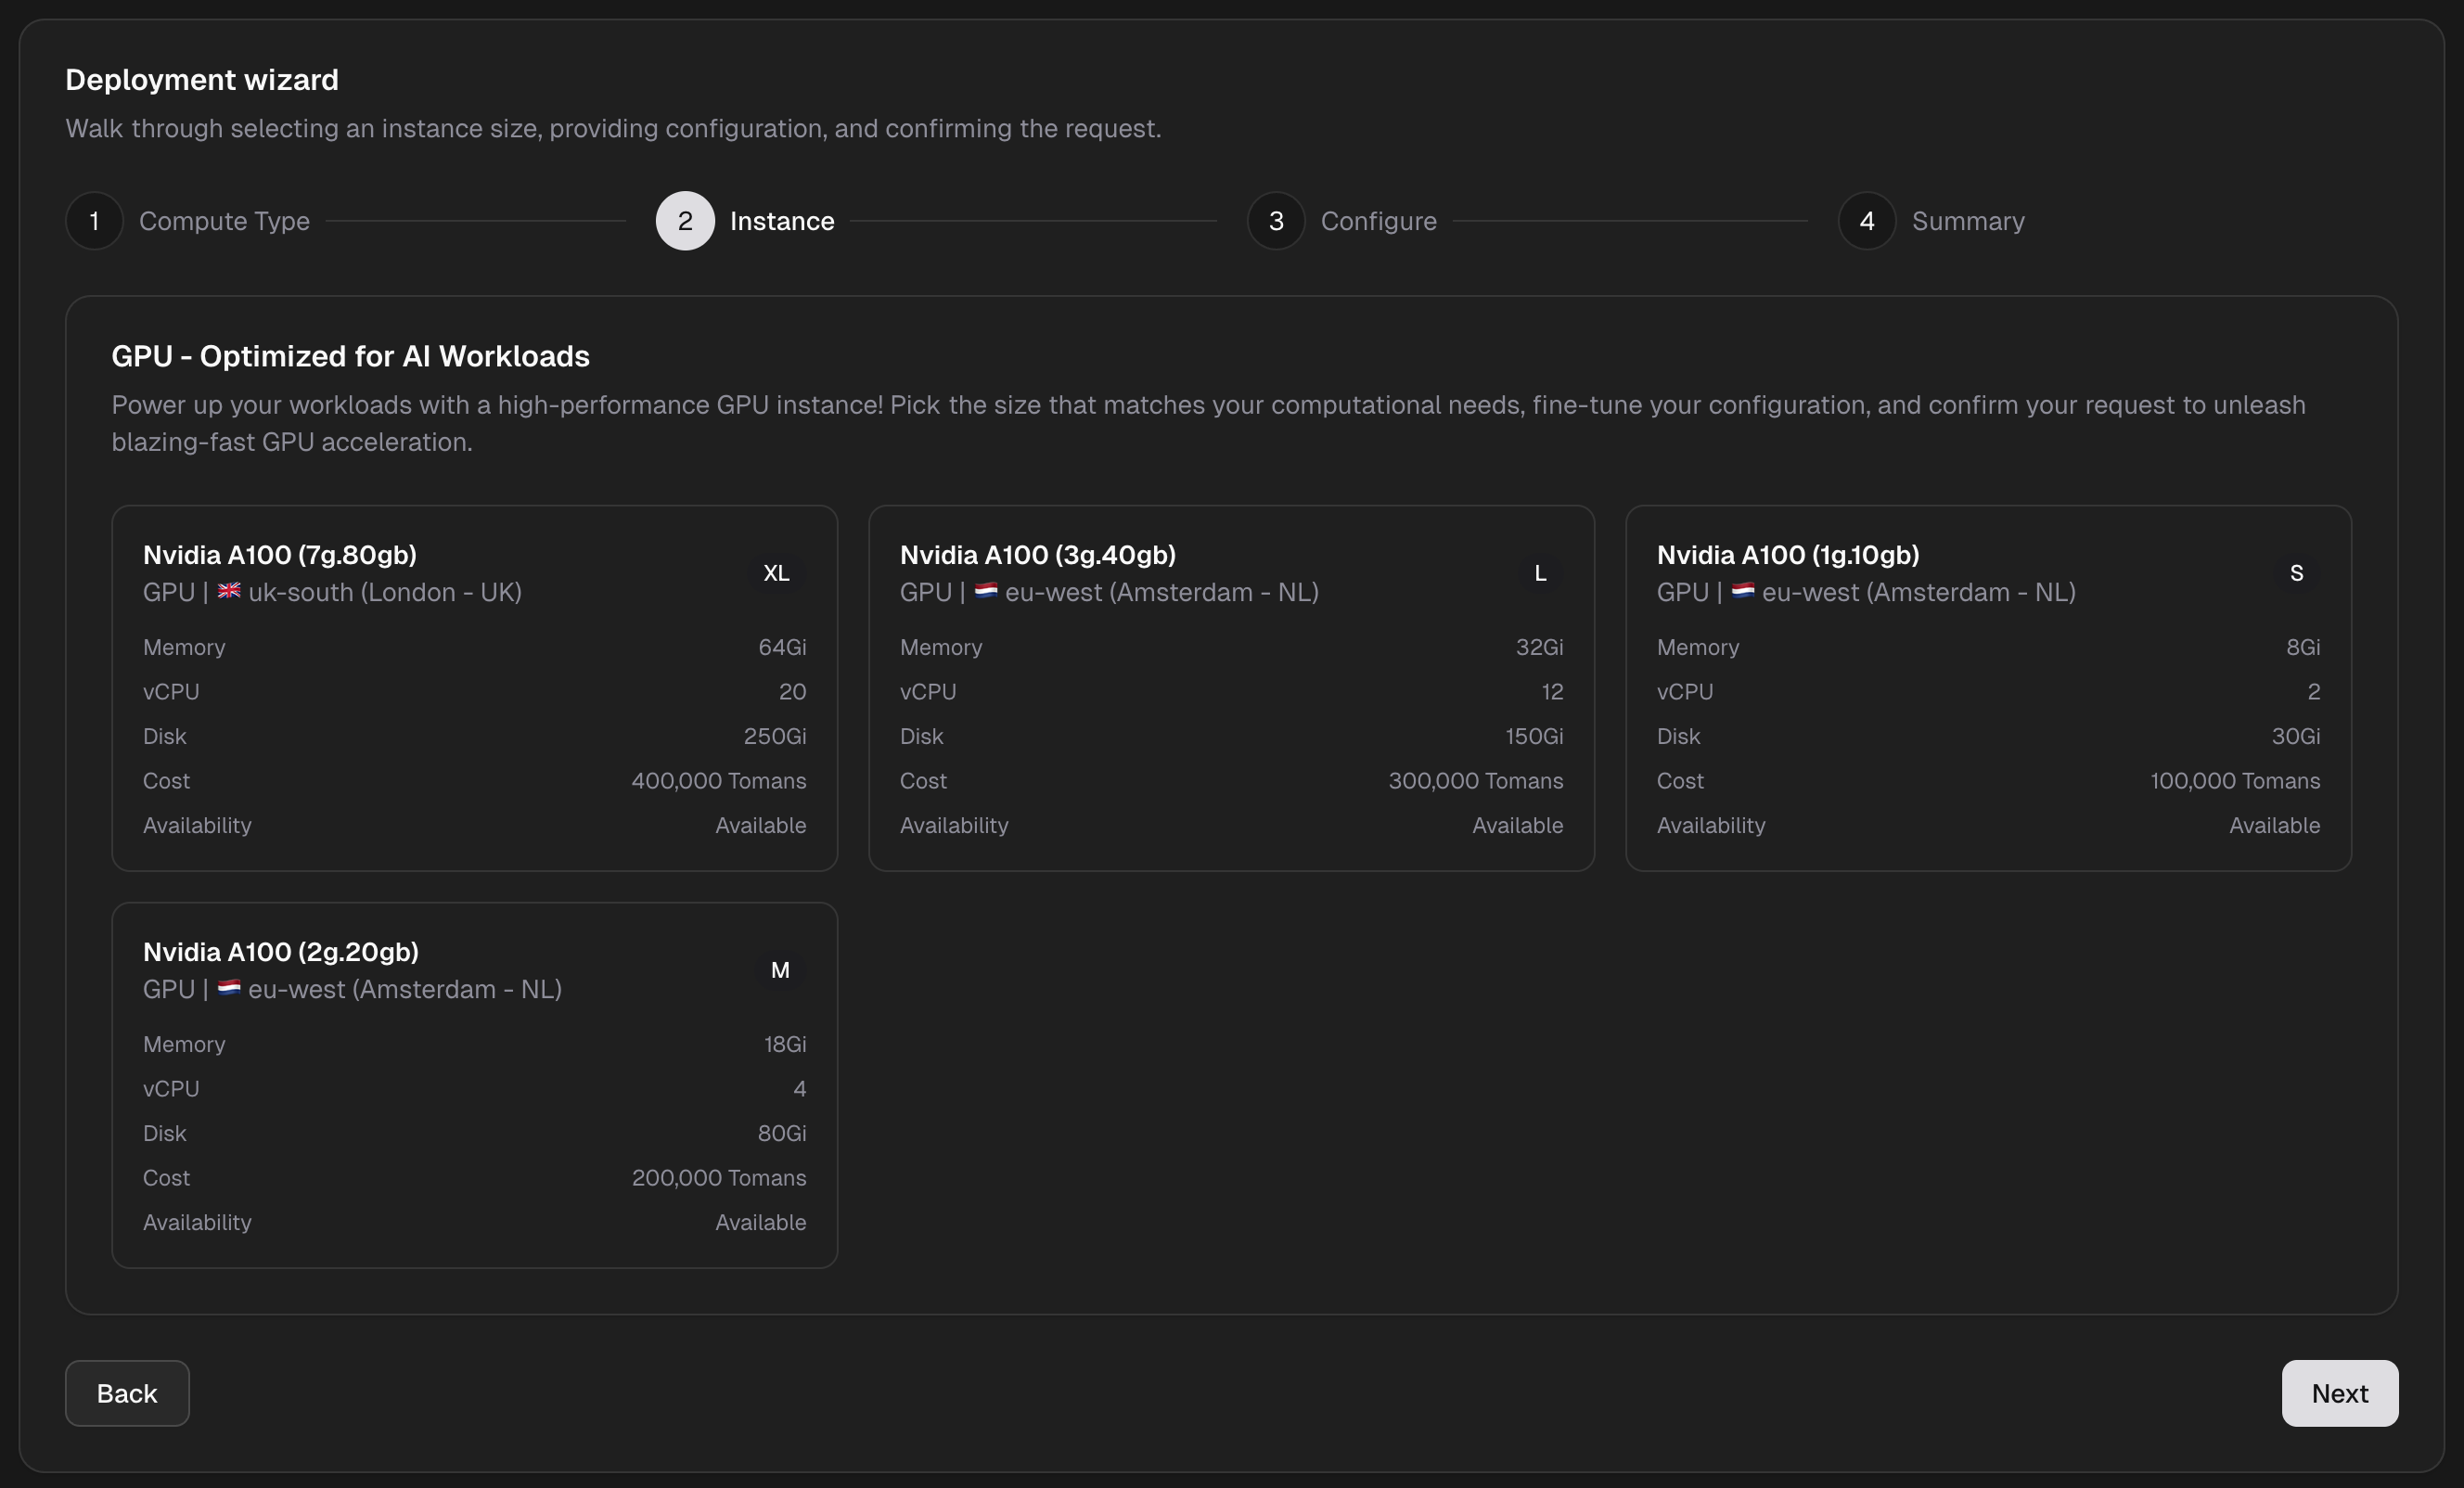Jump to step 3 Configure

click(1276, 221)
